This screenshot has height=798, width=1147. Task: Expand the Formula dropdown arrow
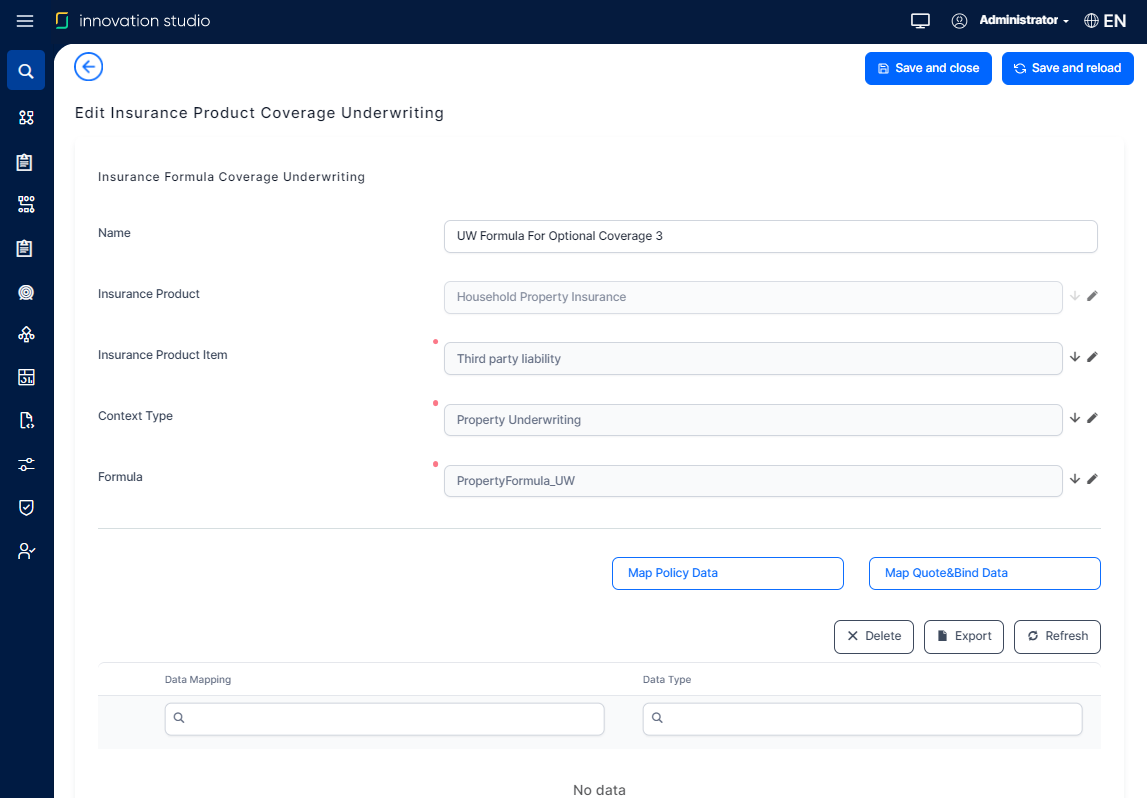point(1075,479)
